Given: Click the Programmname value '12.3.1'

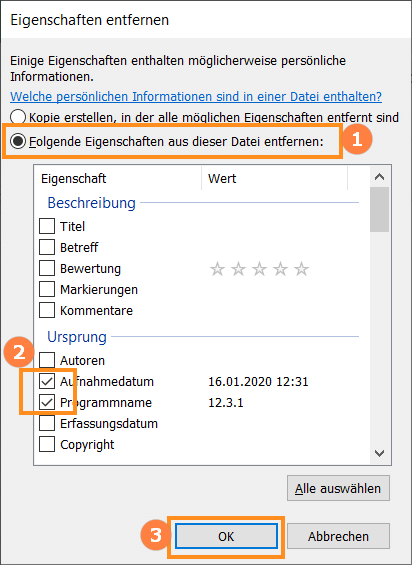Looking at the screenshot, I should 226,402.
